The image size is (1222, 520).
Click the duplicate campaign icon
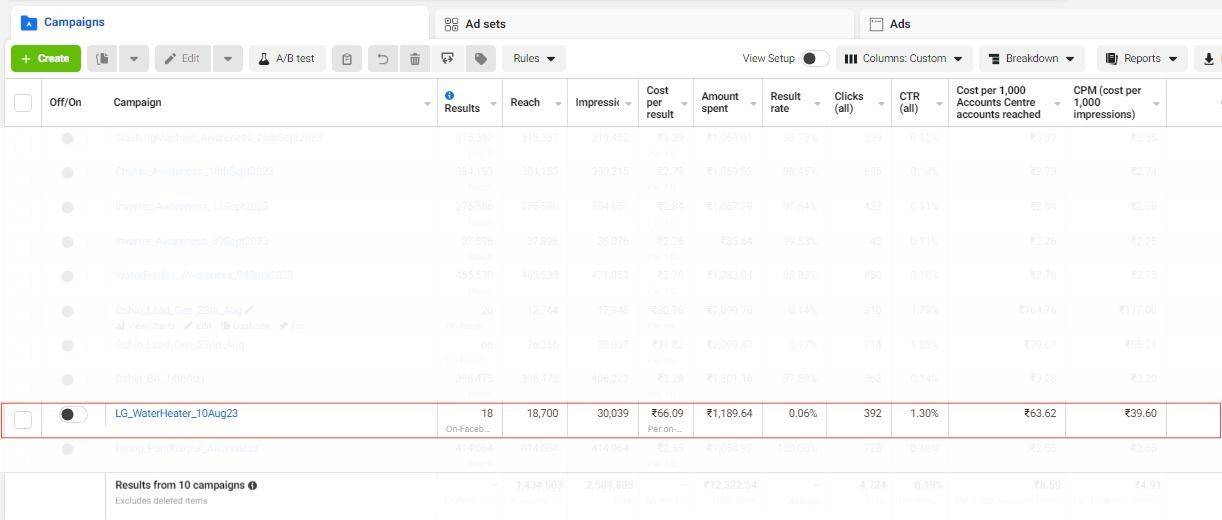[102, 59]
